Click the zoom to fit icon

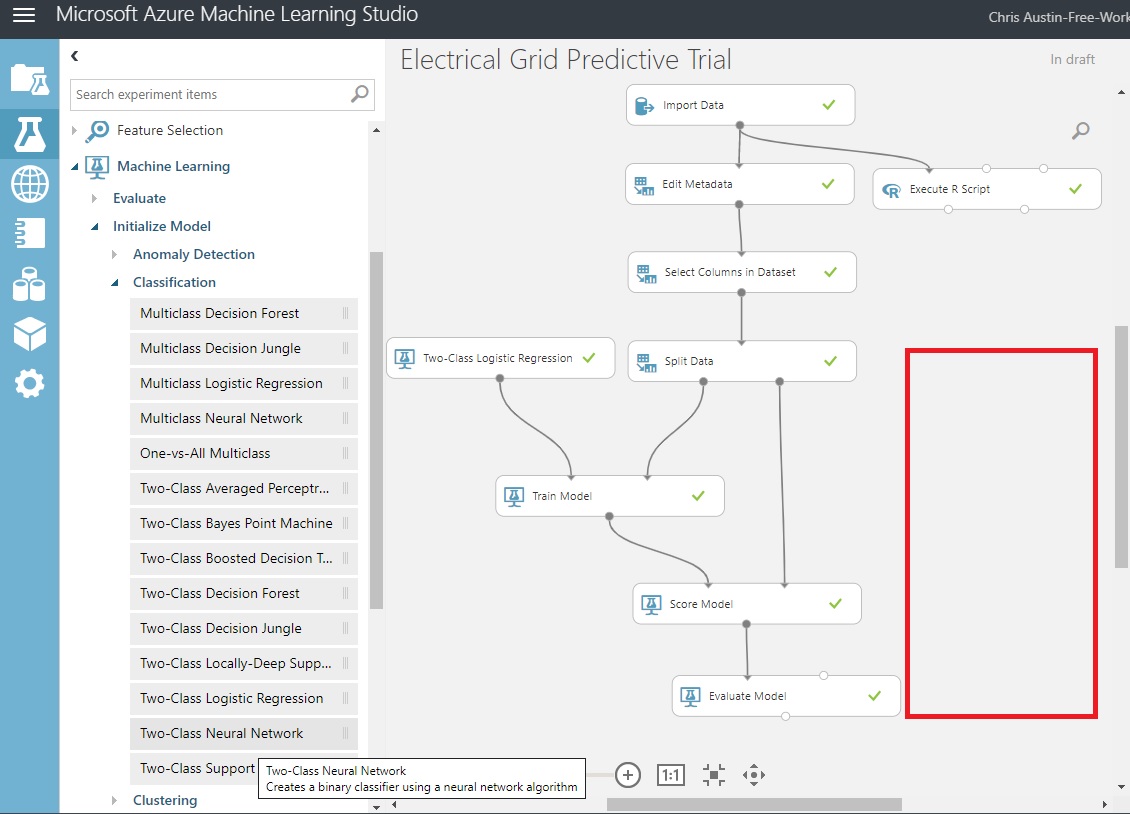[713, 775]
